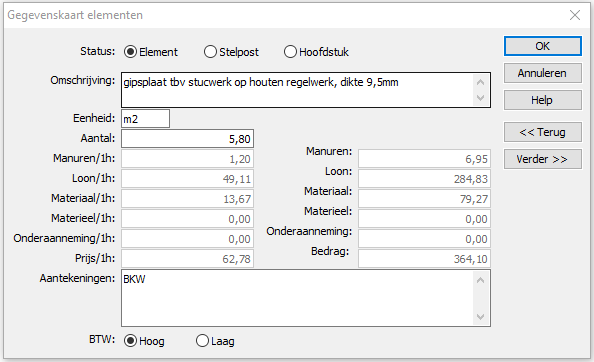Advance with Verder >> button
The width and height of the screenshot is (594, 362).
[x=542, y=159]
